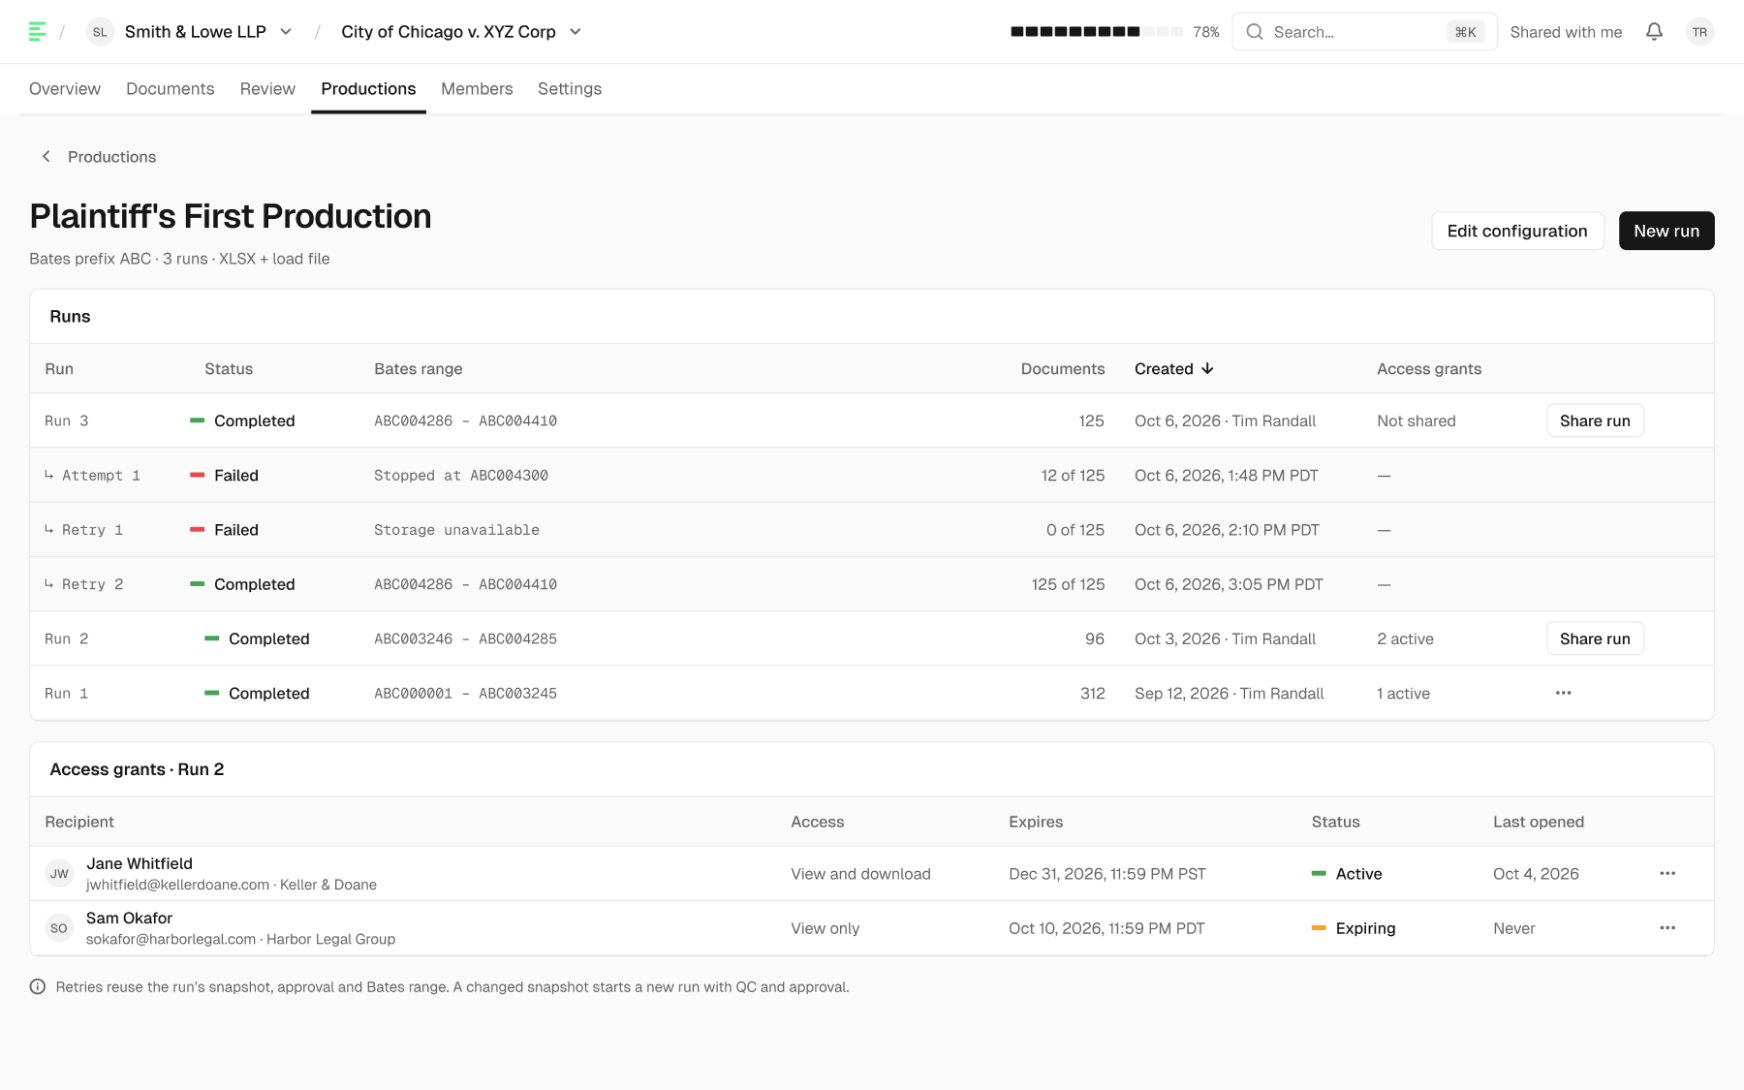Open the TR user avatar menu

1699,32
